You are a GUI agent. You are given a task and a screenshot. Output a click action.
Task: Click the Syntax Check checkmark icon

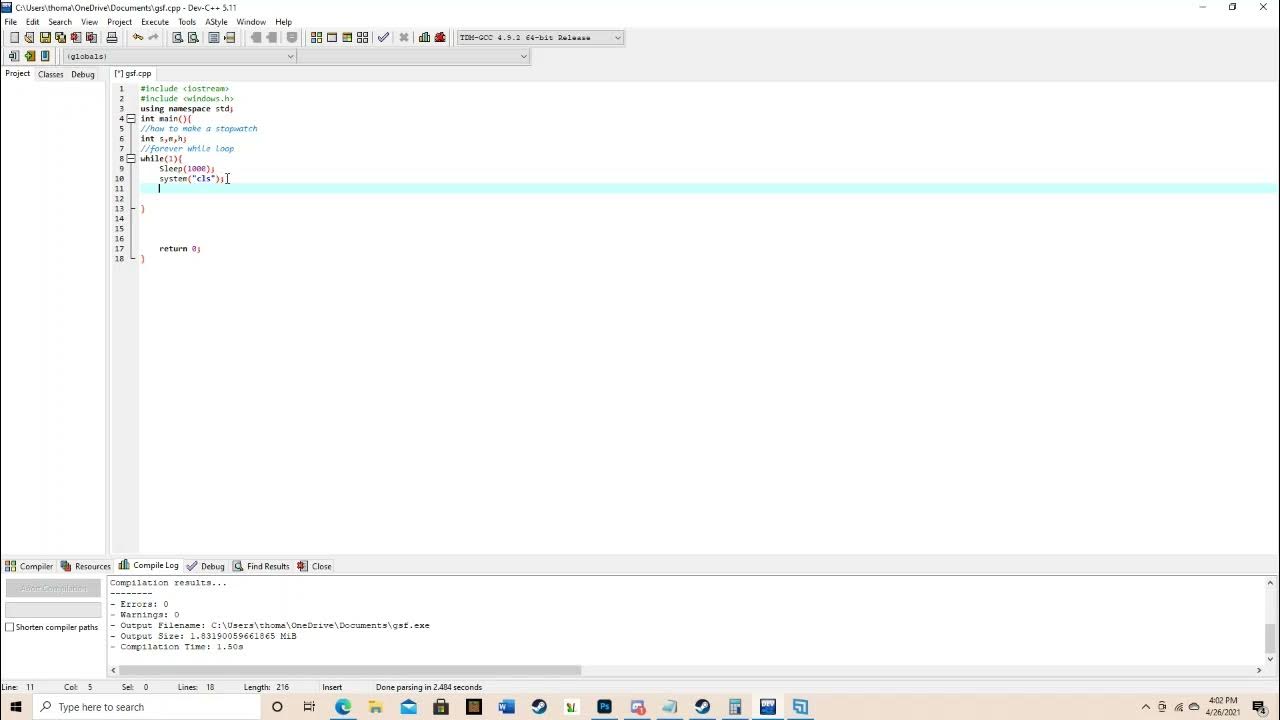(383, 38)
